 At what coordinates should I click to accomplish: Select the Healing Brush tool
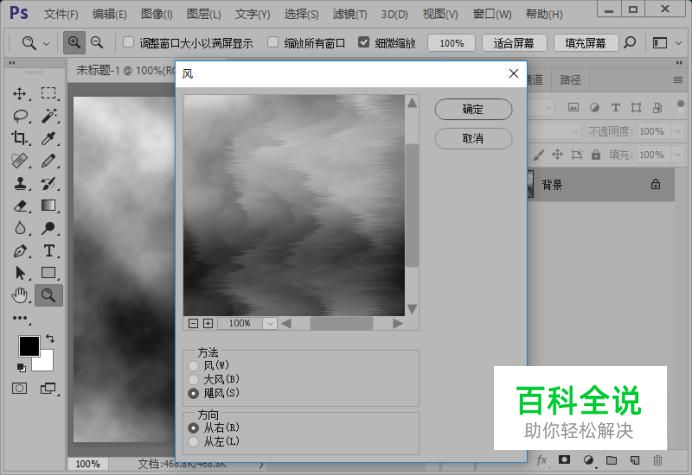(19, 161)
